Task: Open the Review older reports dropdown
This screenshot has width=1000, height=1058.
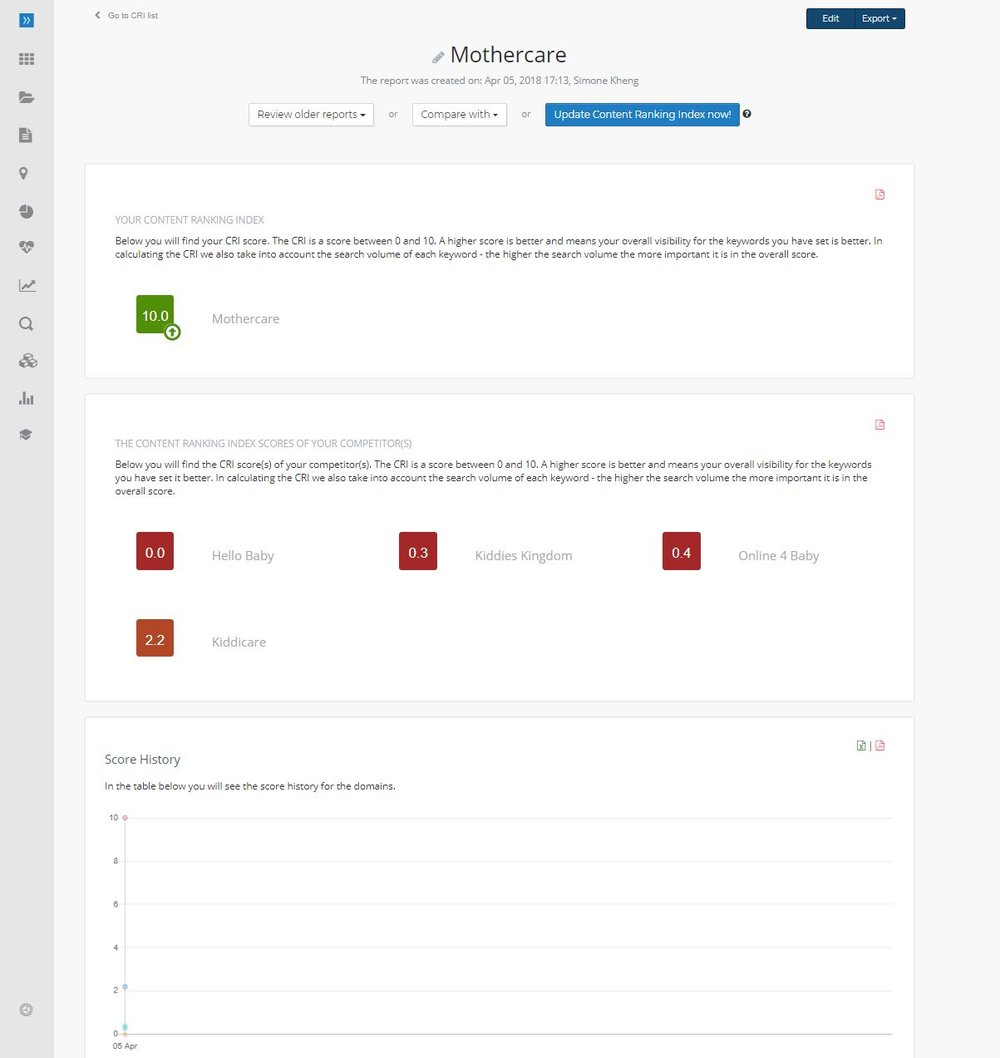Action: point(310,114)
